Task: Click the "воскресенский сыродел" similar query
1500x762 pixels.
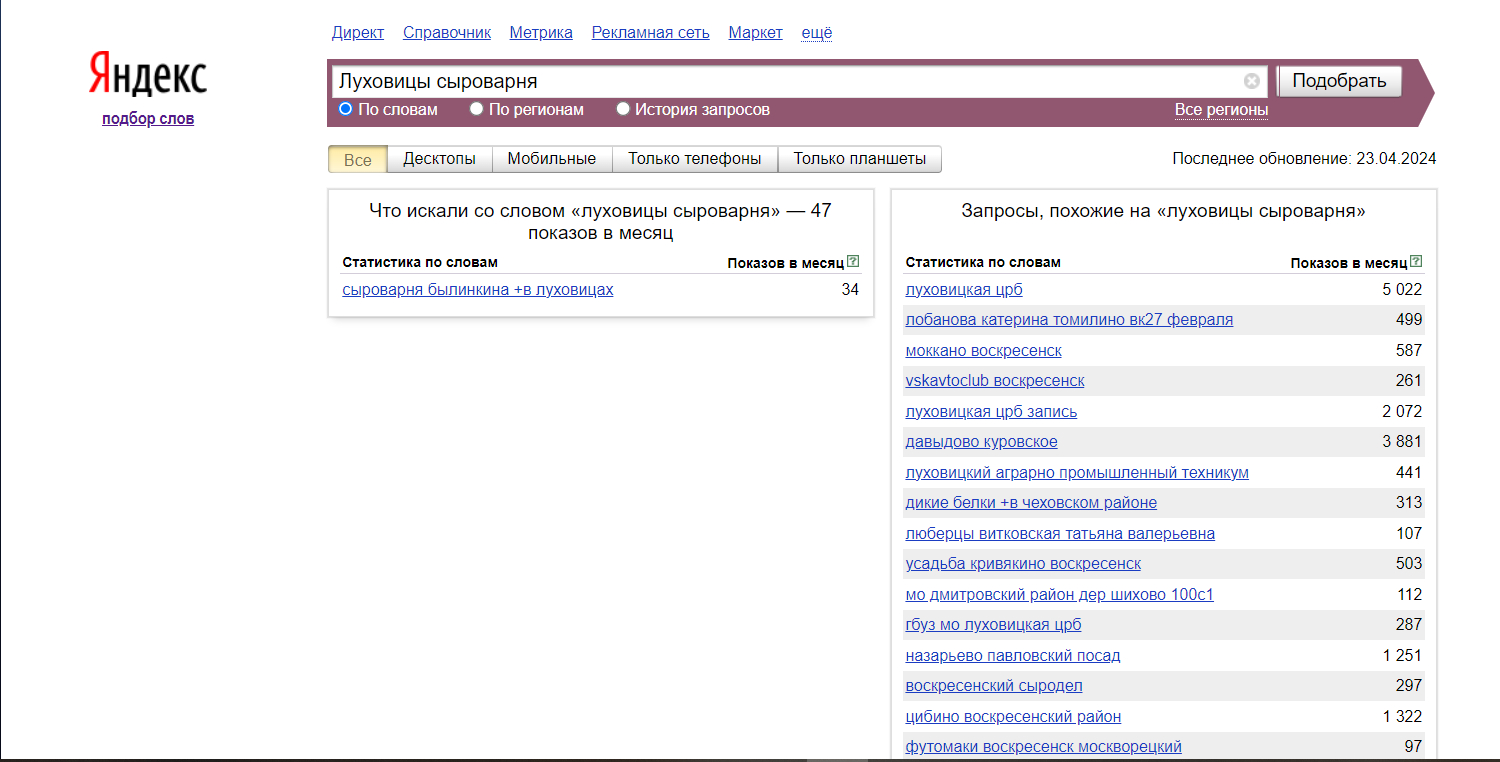Action: [x=993, y=686]
